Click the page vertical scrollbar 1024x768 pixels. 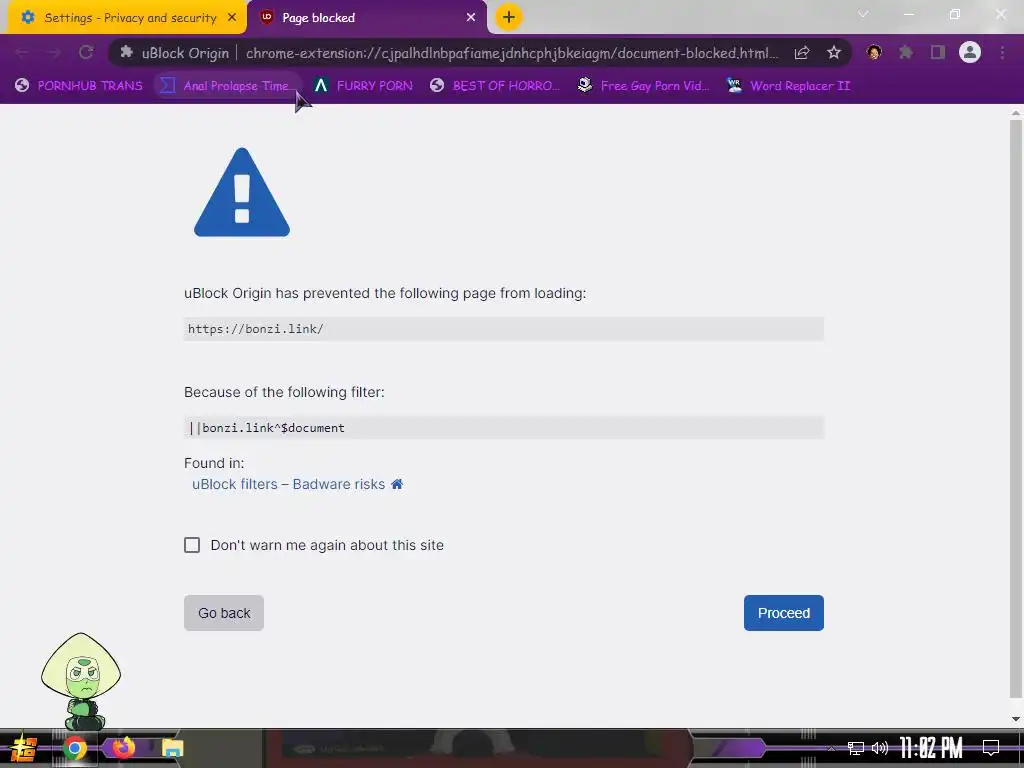[1016, 408]
